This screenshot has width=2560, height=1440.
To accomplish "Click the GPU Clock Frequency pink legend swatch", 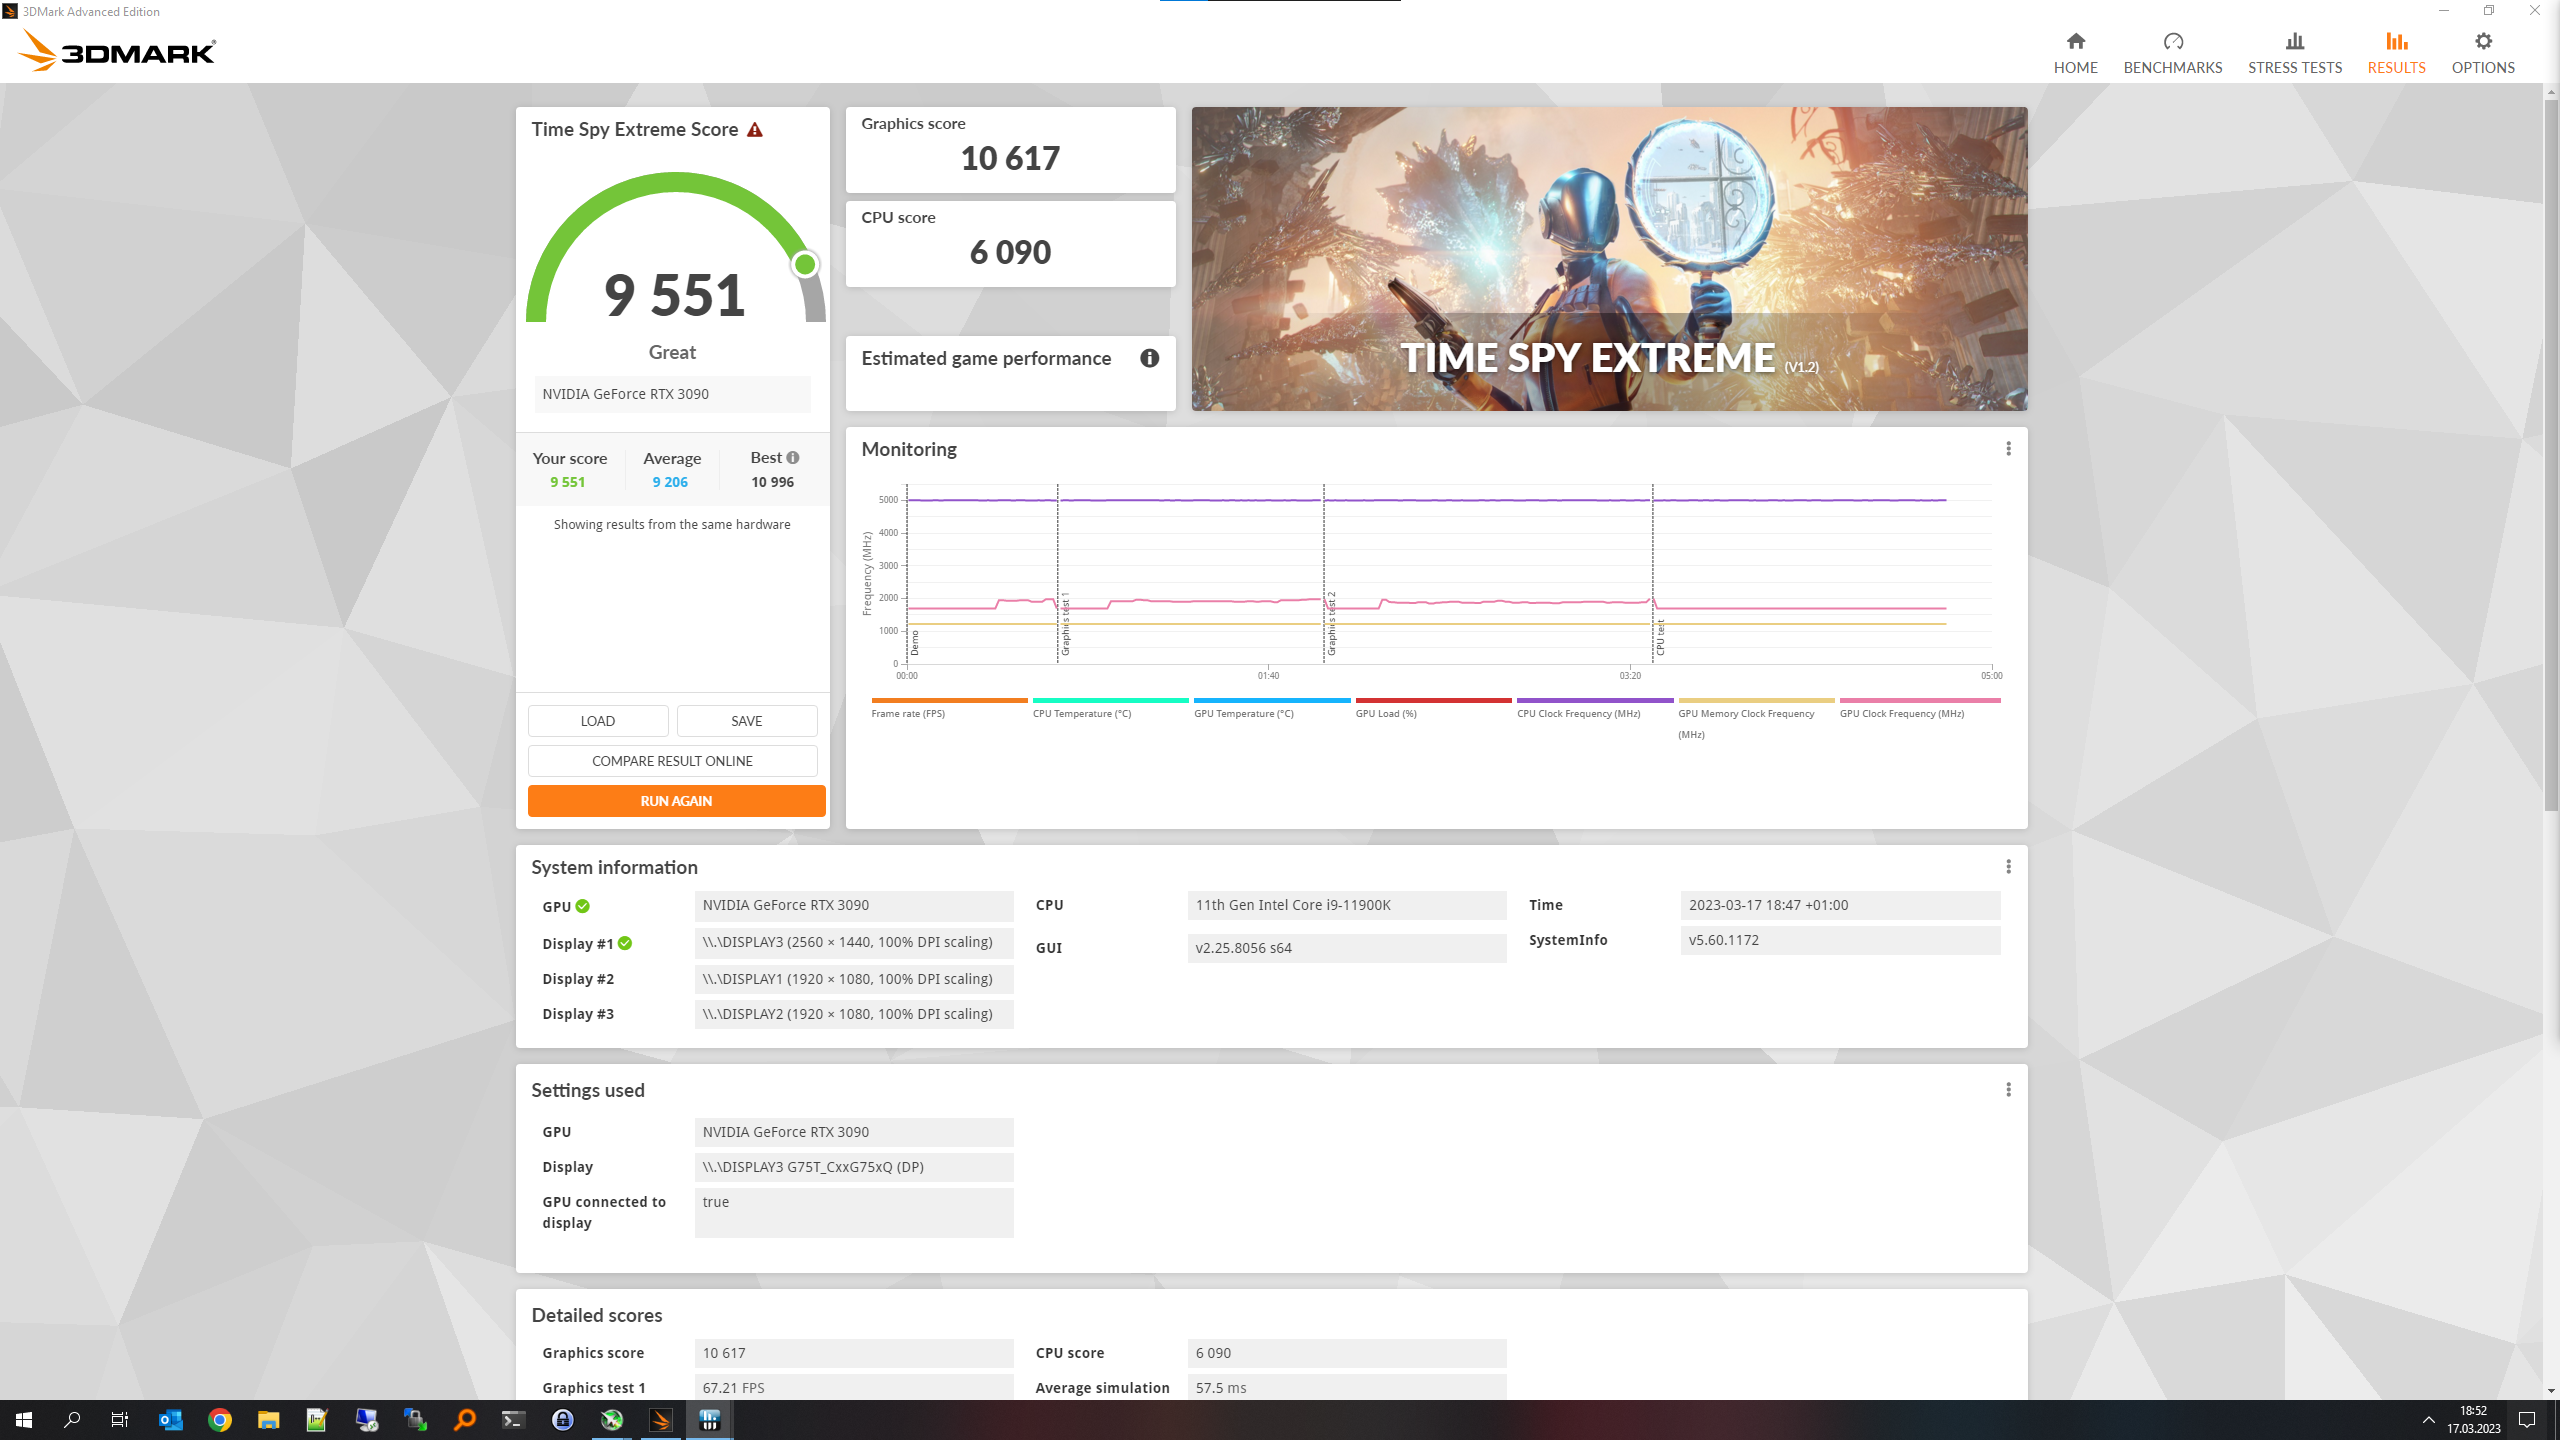I will tap(1919, 701).
